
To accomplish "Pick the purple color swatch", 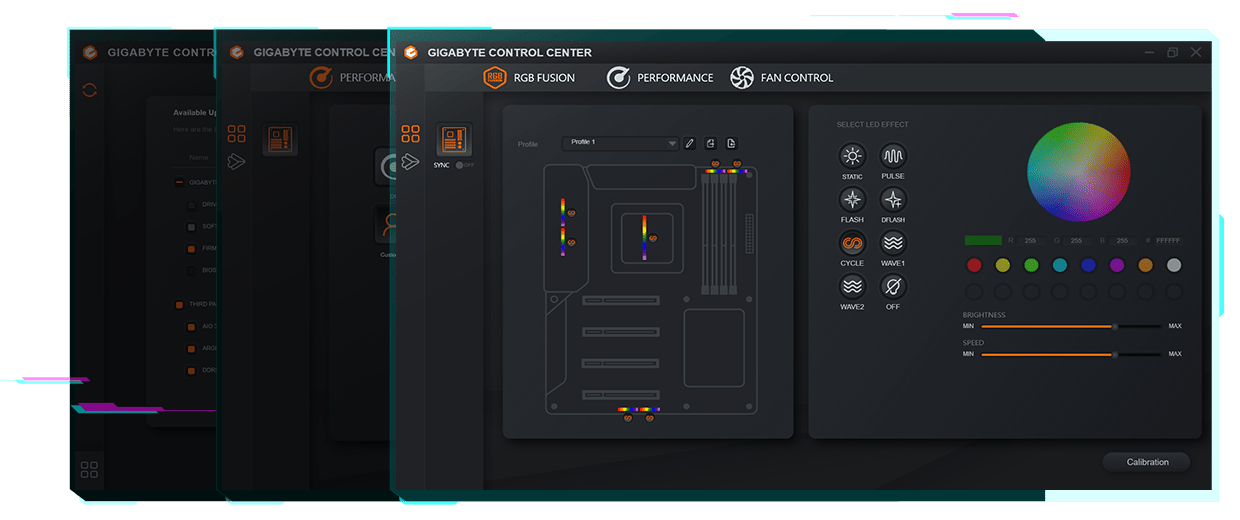I will click(1117, 265).
